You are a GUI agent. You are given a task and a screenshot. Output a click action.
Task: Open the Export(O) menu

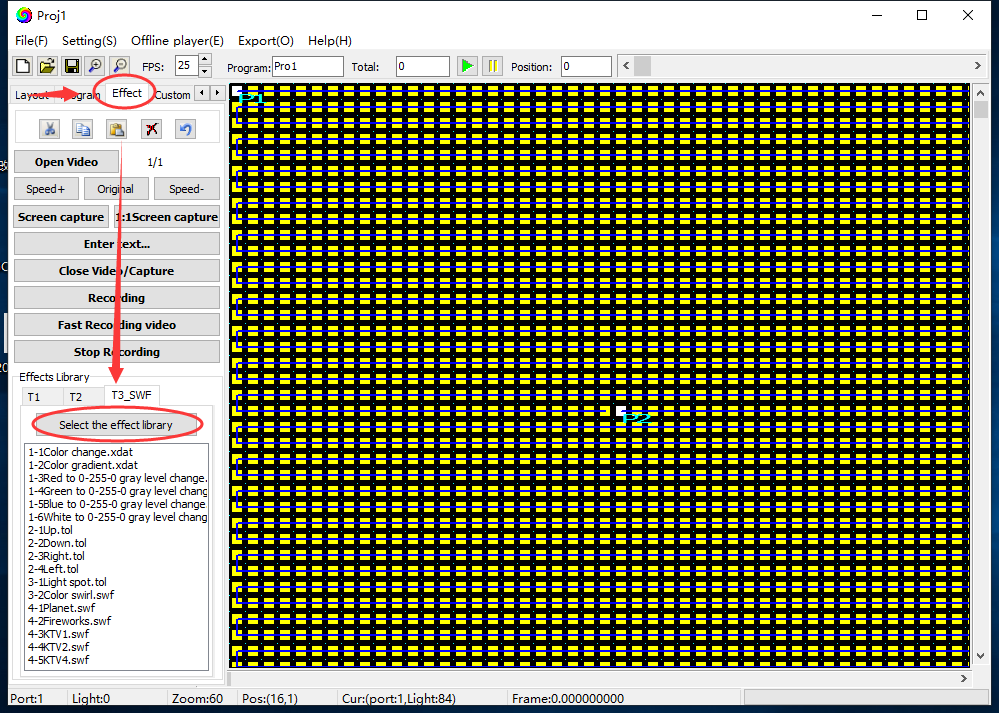pos(266,41)
